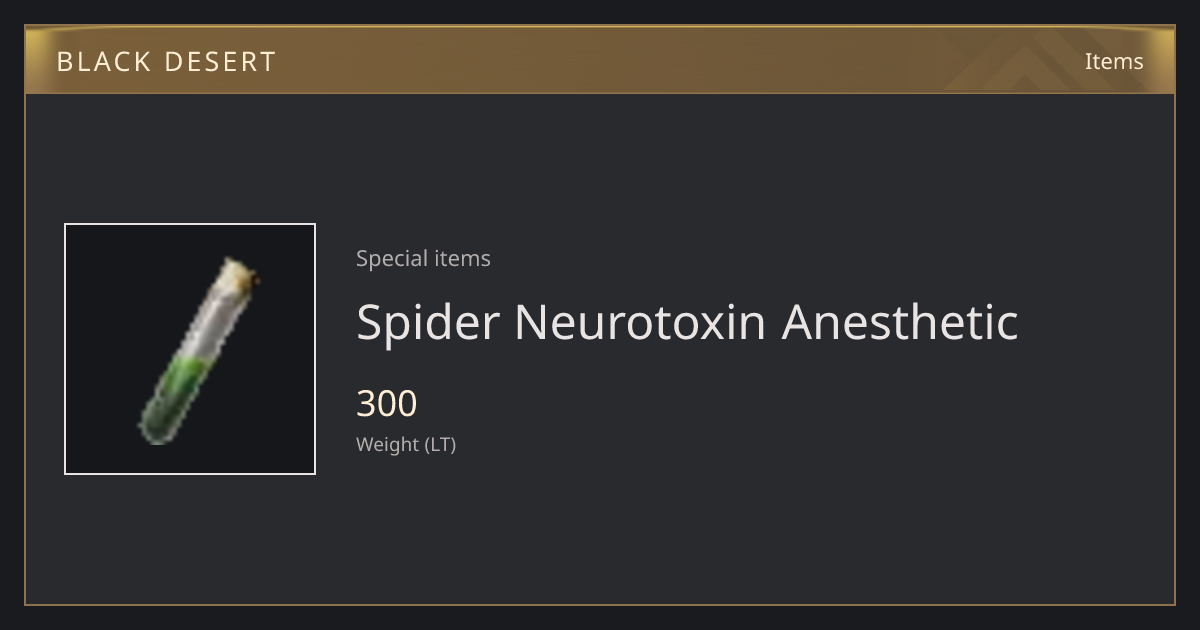Click the Spider Neurotoxin Anesthetic title

687,322
